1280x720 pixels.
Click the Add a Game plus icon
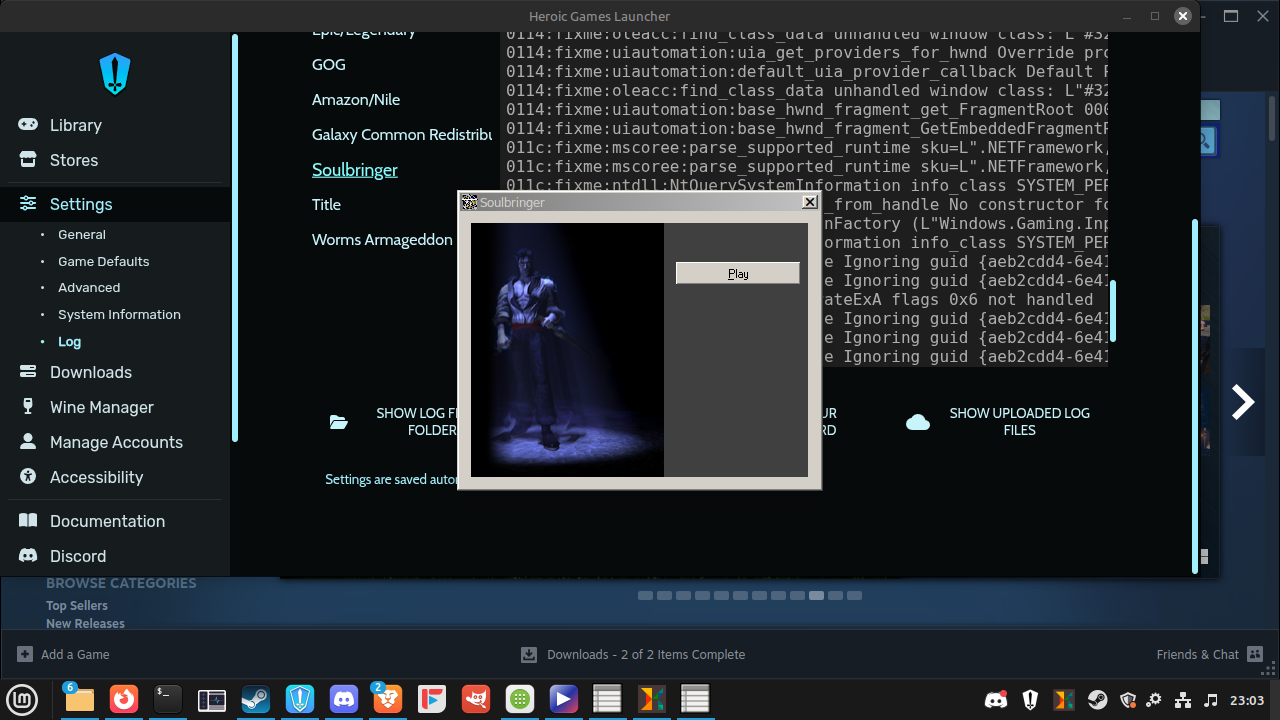tap(25, 654)
